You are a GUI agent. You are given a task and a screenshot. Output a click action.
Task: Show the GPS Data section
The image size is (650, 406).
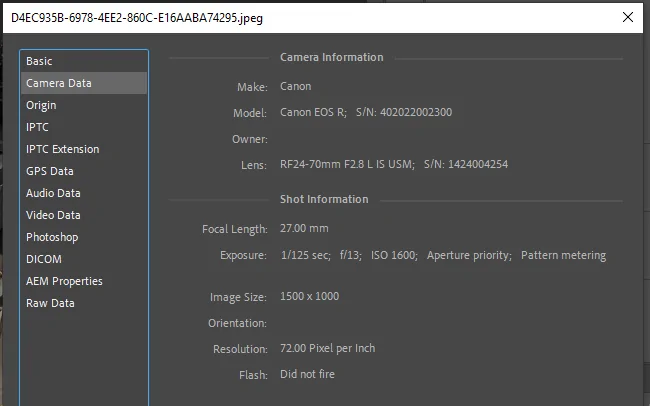coord(50,171)
